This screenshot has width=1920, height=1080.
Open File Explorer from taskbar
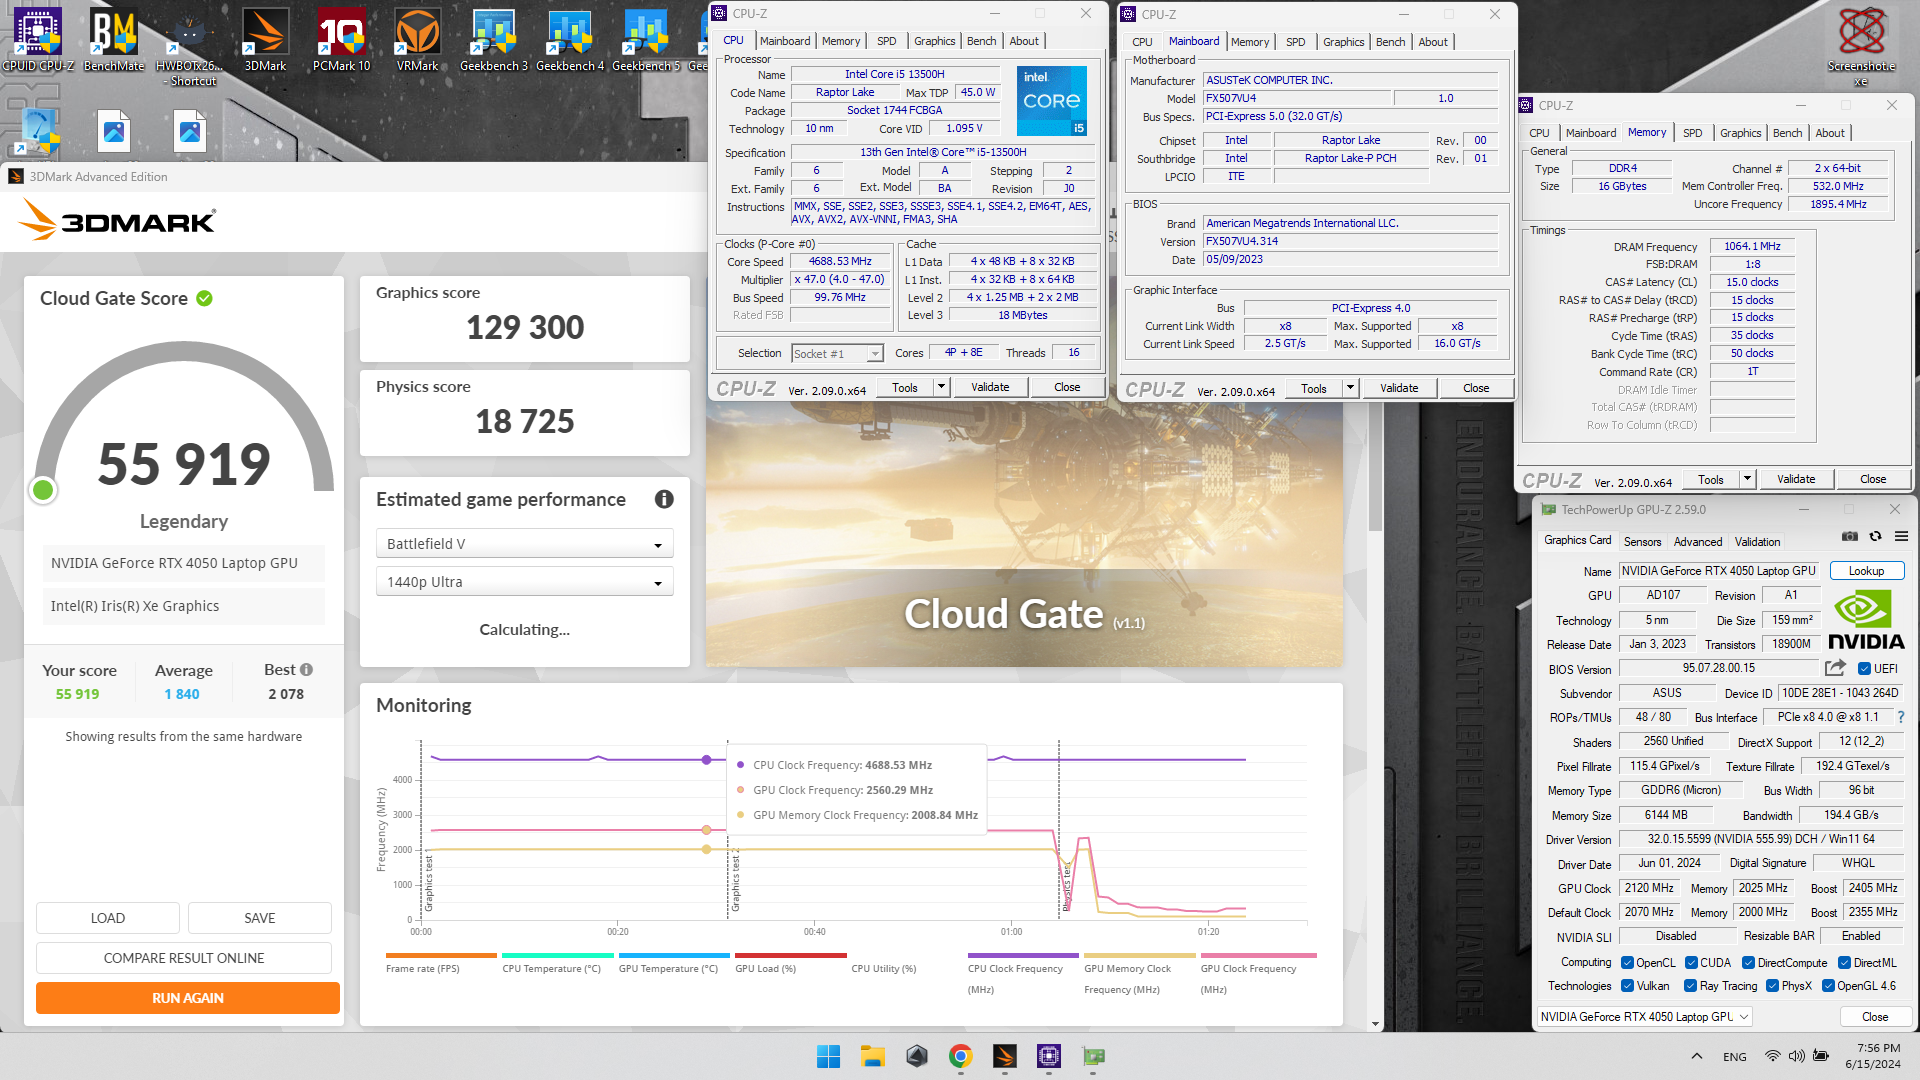coord(873,1056)
